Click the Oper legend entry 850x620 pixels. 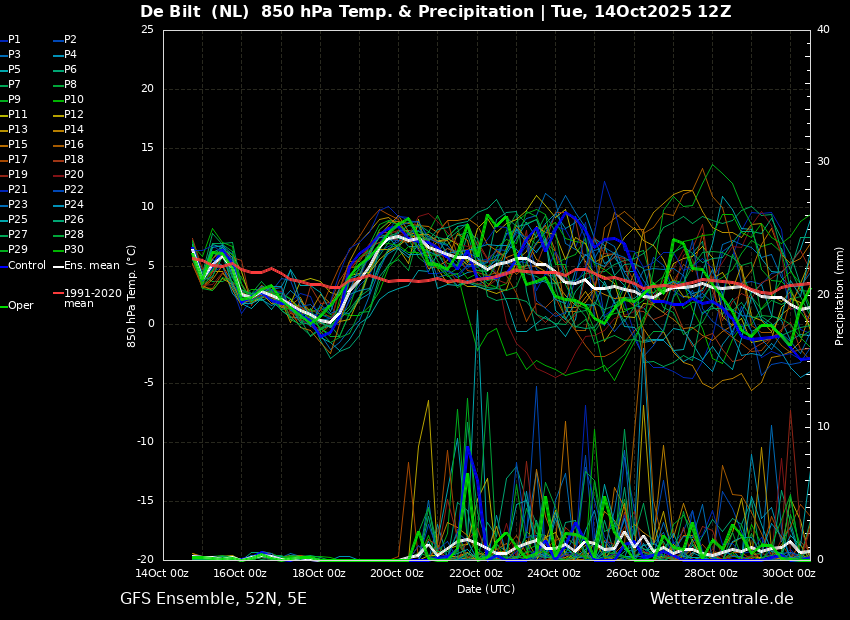coord(17,306)
